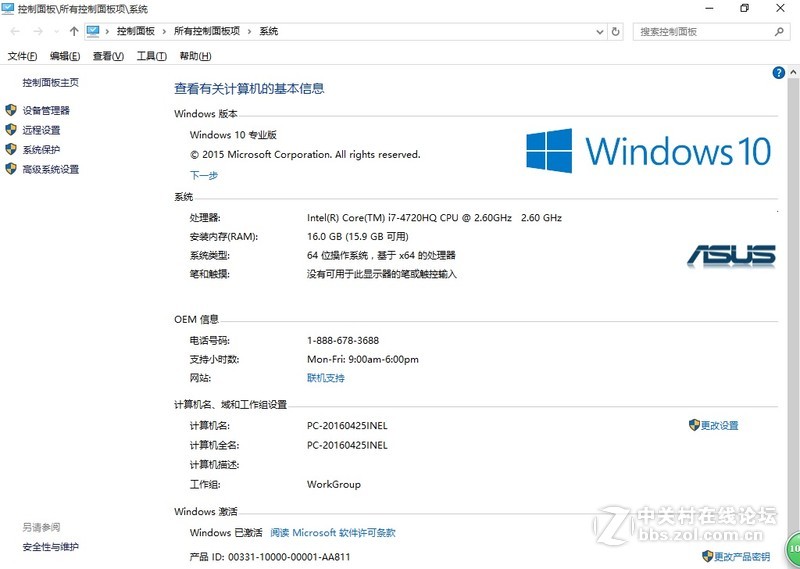Click the window icon in the title bar
The height and width of the screenshot is (569, 800).
[8, 9]
